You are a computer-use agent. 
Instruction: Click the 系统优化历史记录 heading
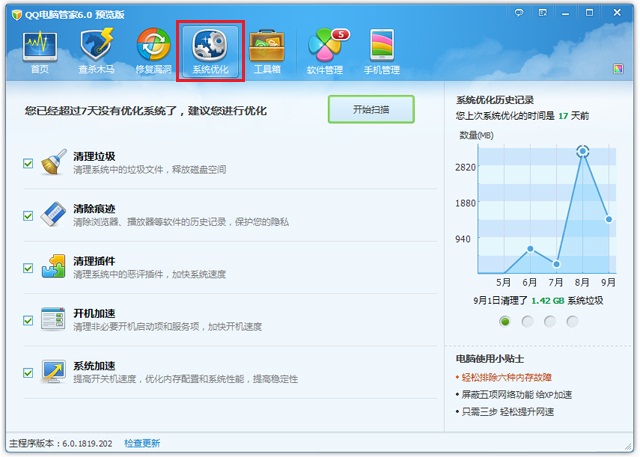click(x=495, y=100)
